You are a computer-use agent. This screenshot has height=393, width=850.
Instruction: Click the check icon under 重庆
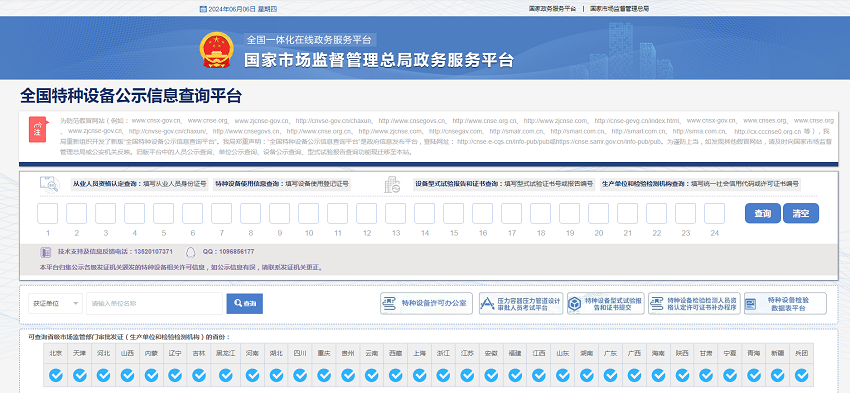click(324, 375)
